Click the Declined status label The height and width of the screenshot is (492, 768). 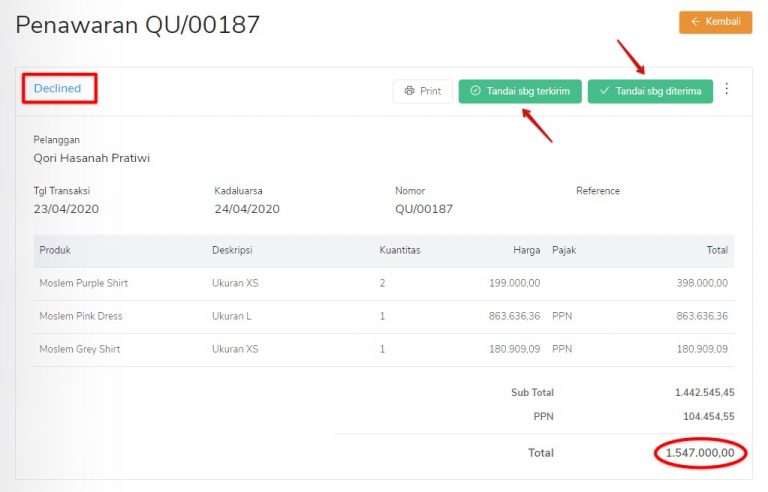click(57, 88)
